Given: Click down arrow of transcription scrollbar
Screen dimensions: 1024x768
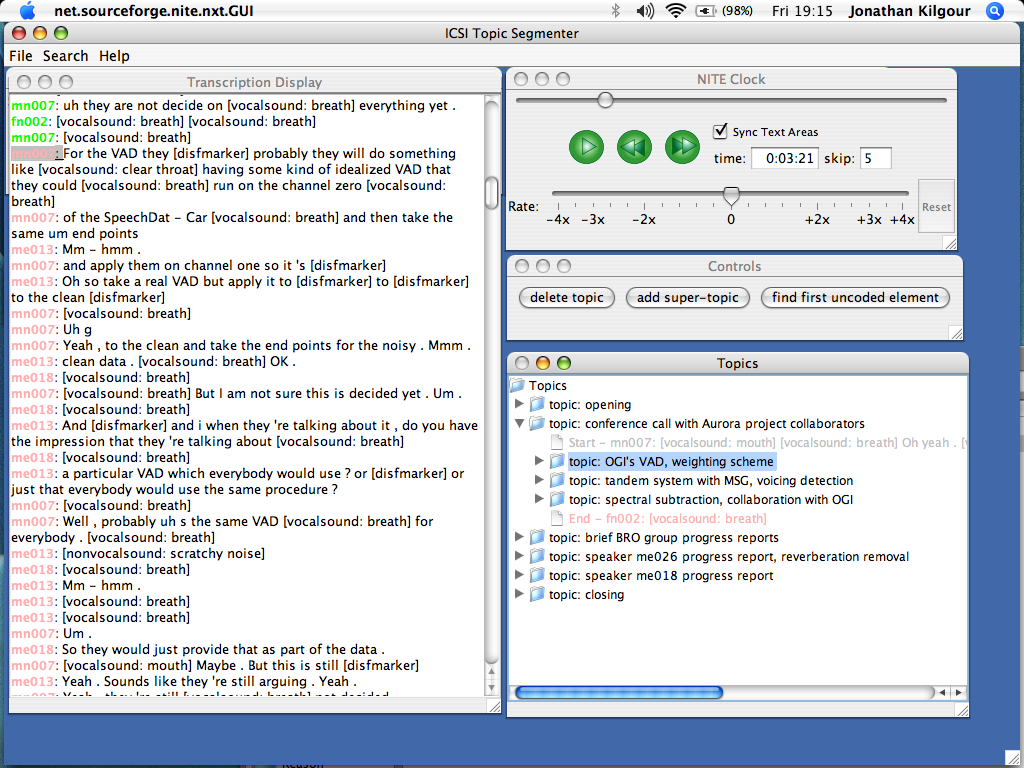Looking at the screenshot, I should [492, 687].
